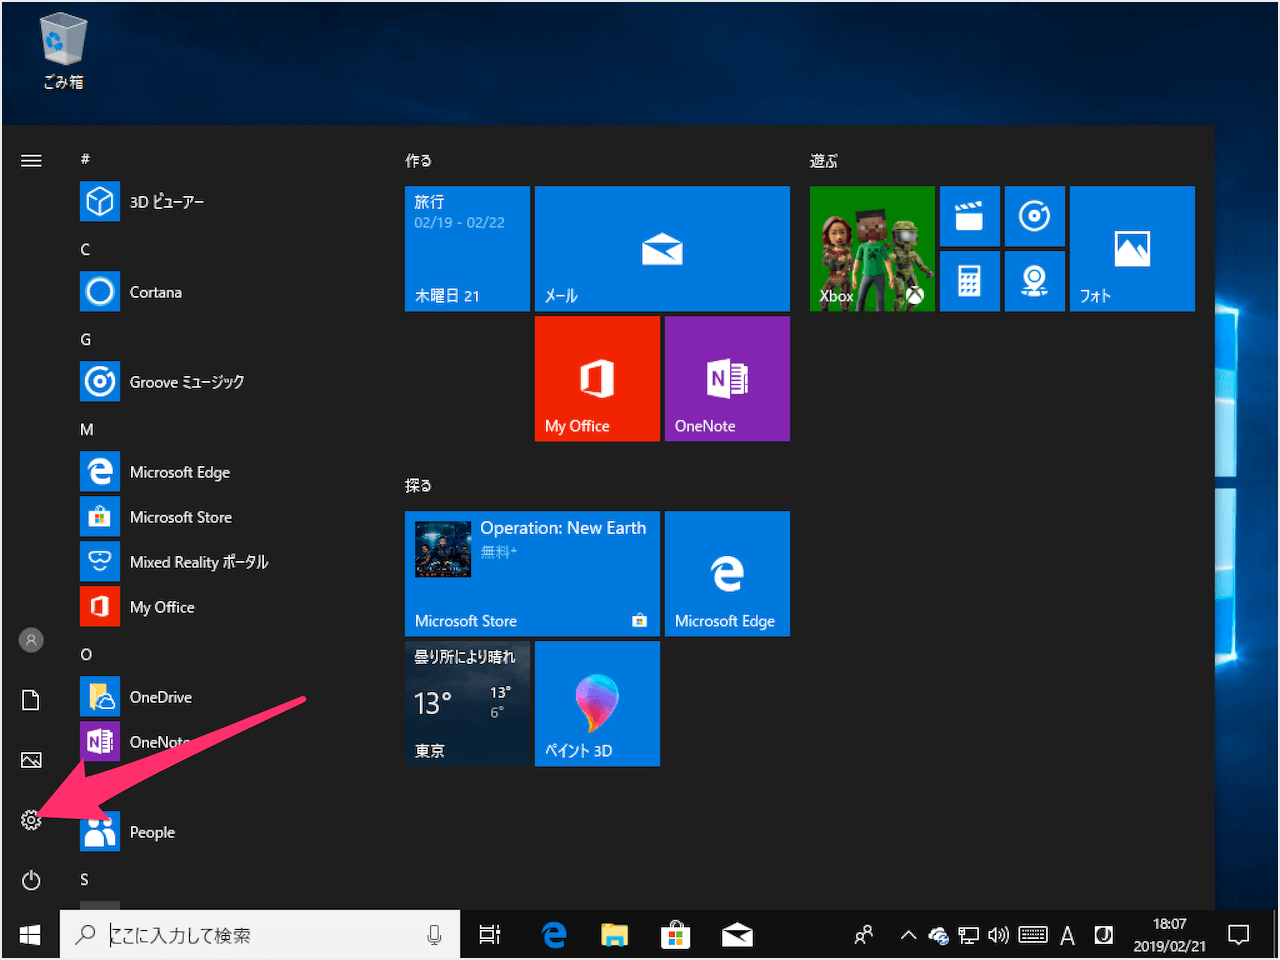
Task: Open File Explorer from the taskbar
Action: 614,935
